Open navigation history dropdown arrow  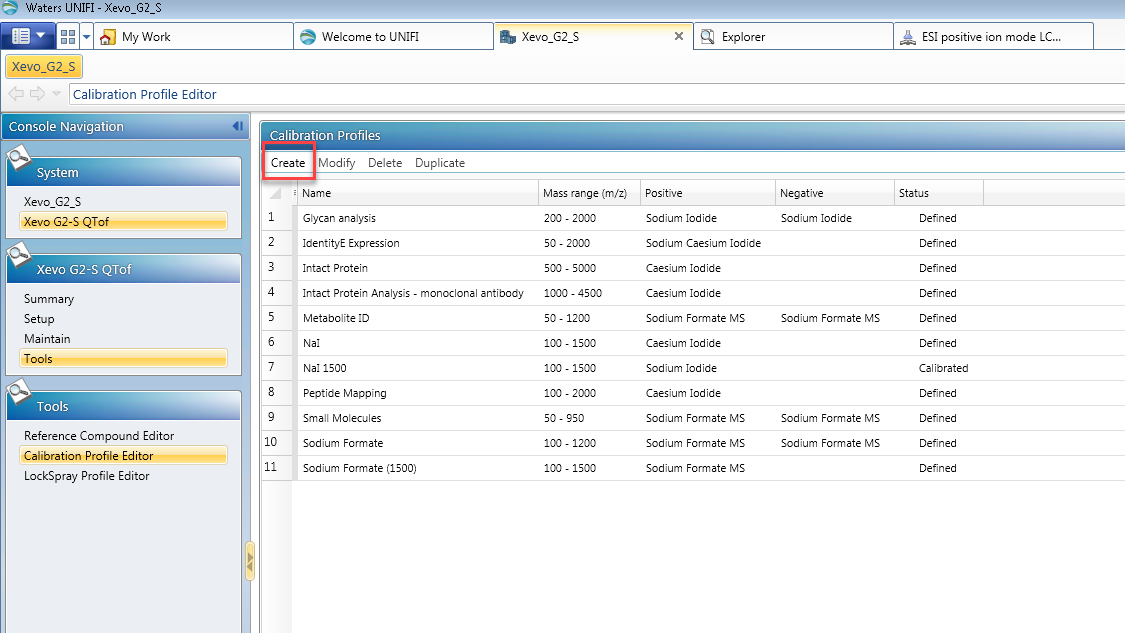tap(57, 94)
